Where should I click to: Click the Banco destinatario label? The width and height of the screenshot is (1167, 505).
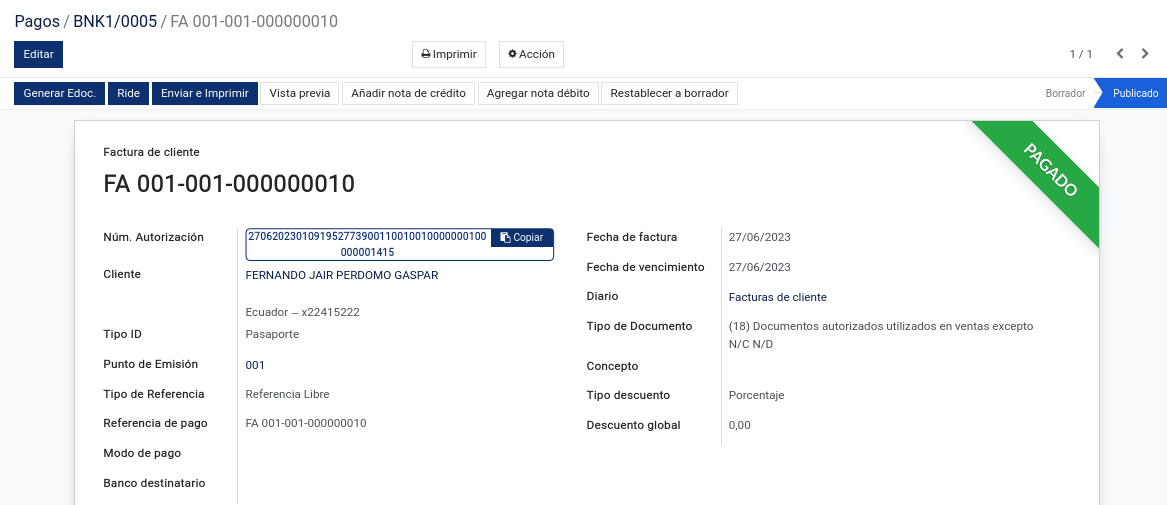[x=154, y=483]
